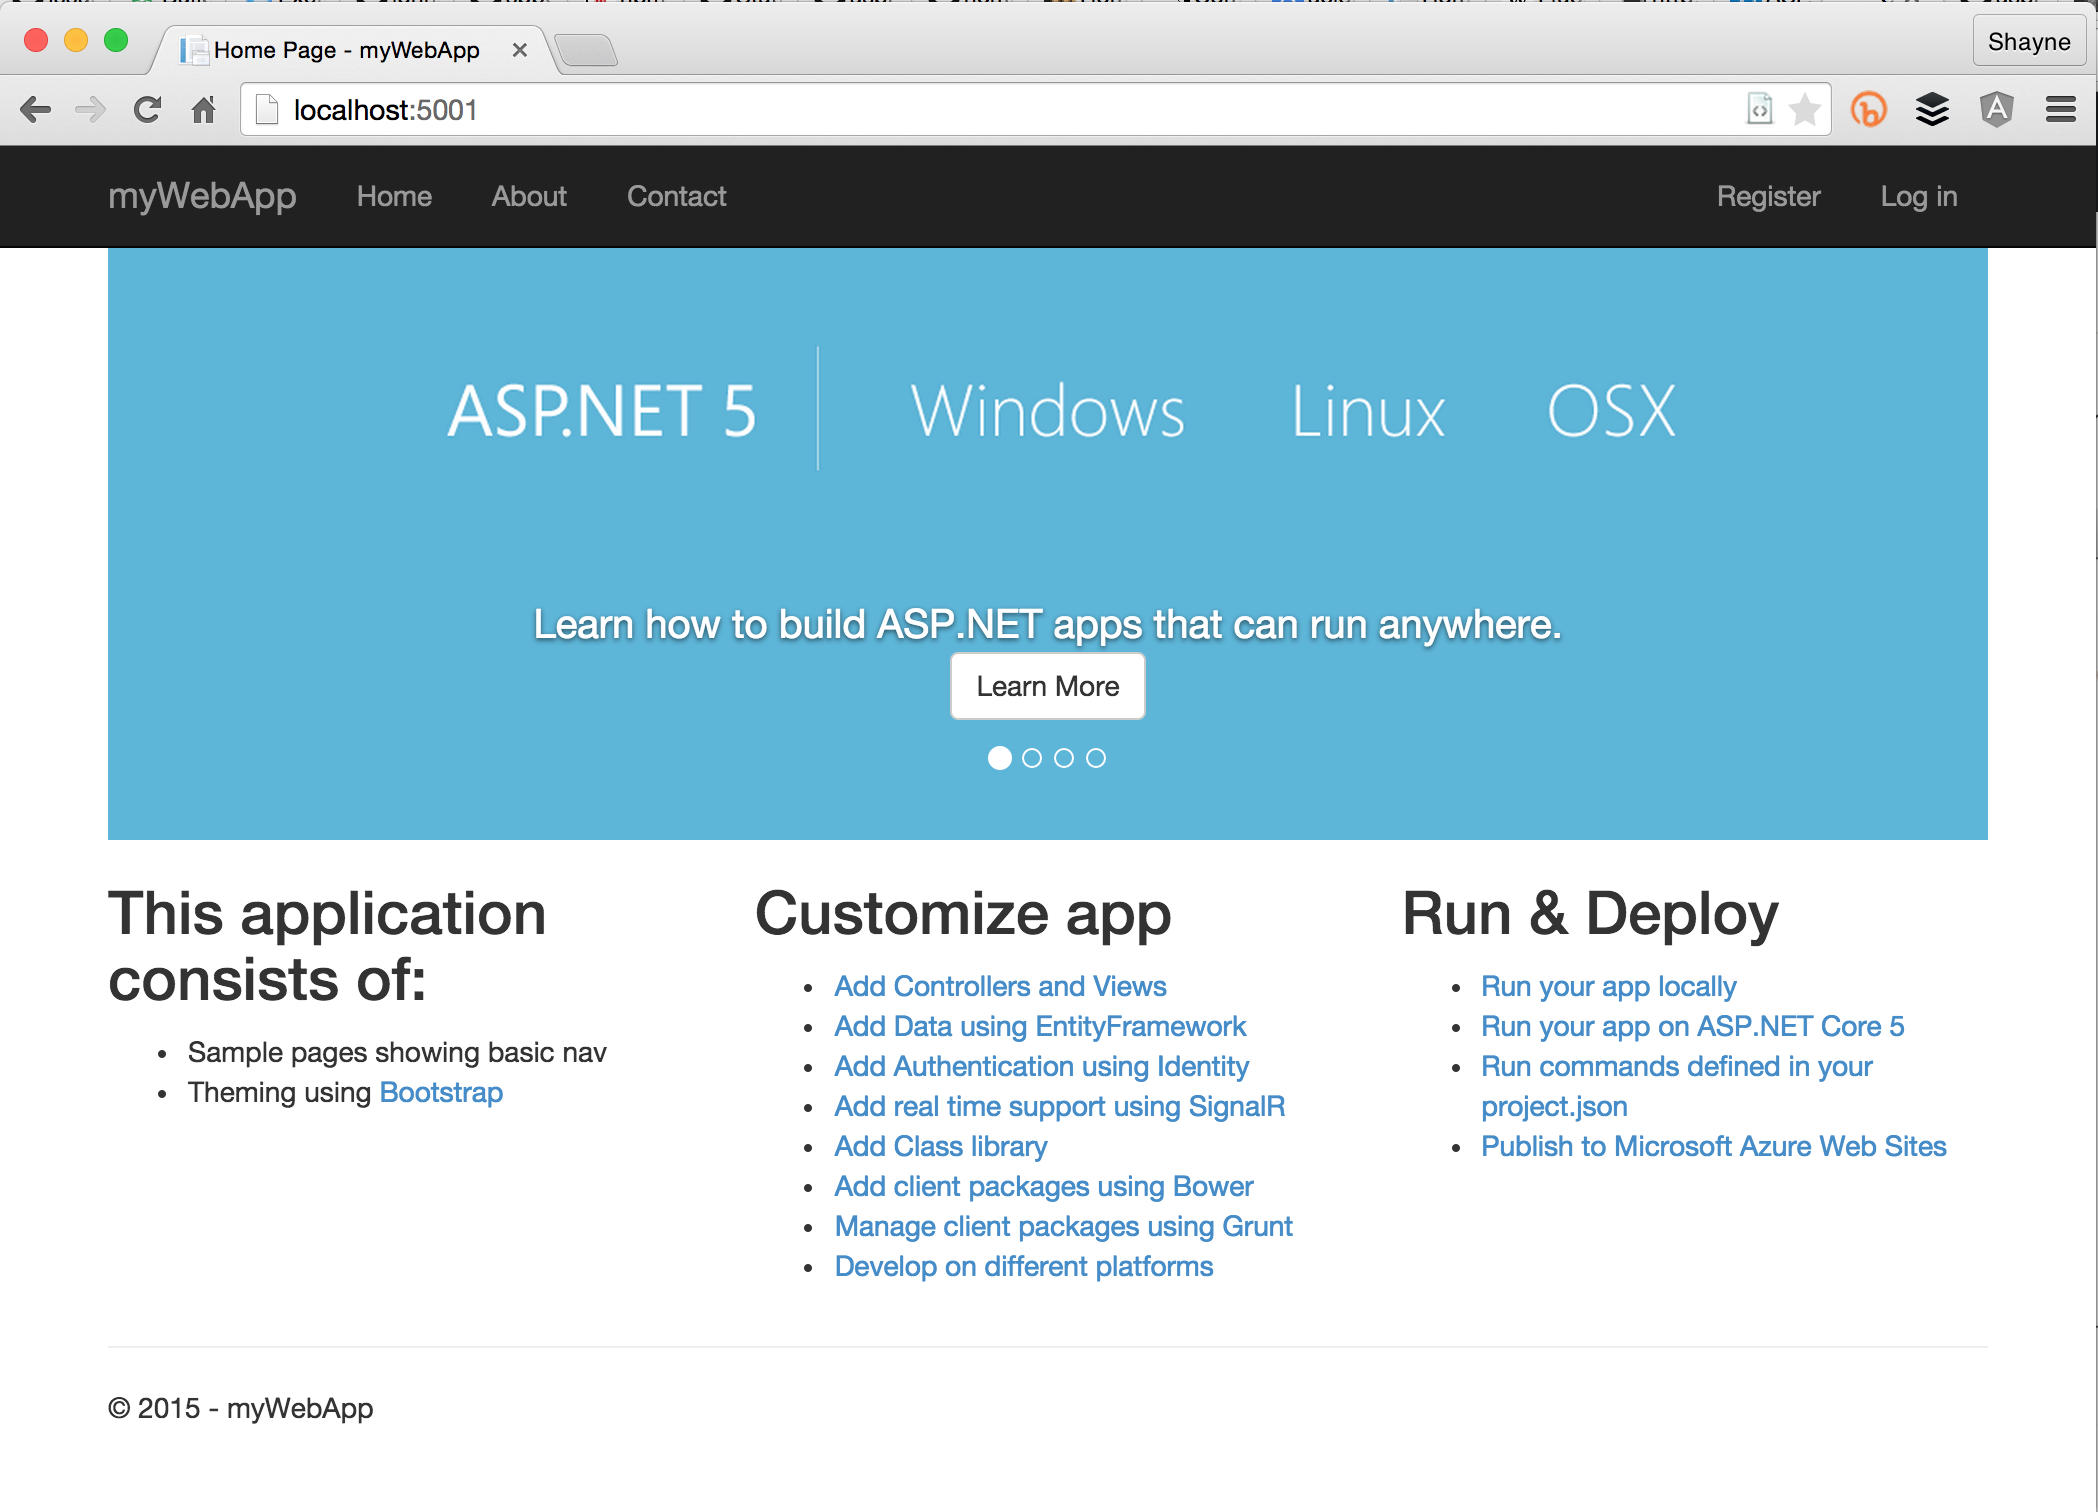
Task: Open Add client packages using Bower link
Action: [x=1044, y=1186]
